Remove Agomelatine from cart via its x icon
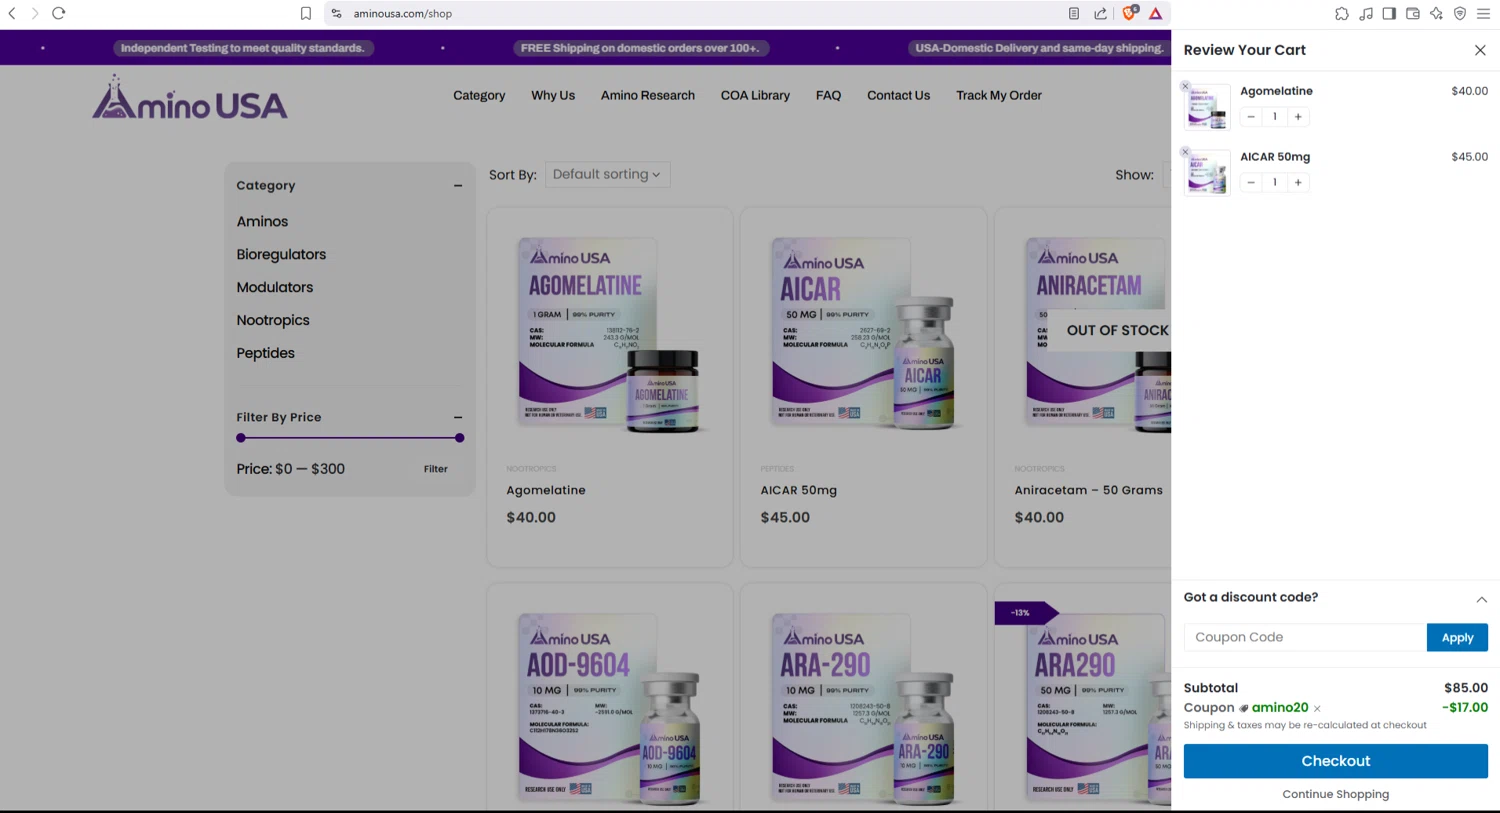 click(1185, 87)
